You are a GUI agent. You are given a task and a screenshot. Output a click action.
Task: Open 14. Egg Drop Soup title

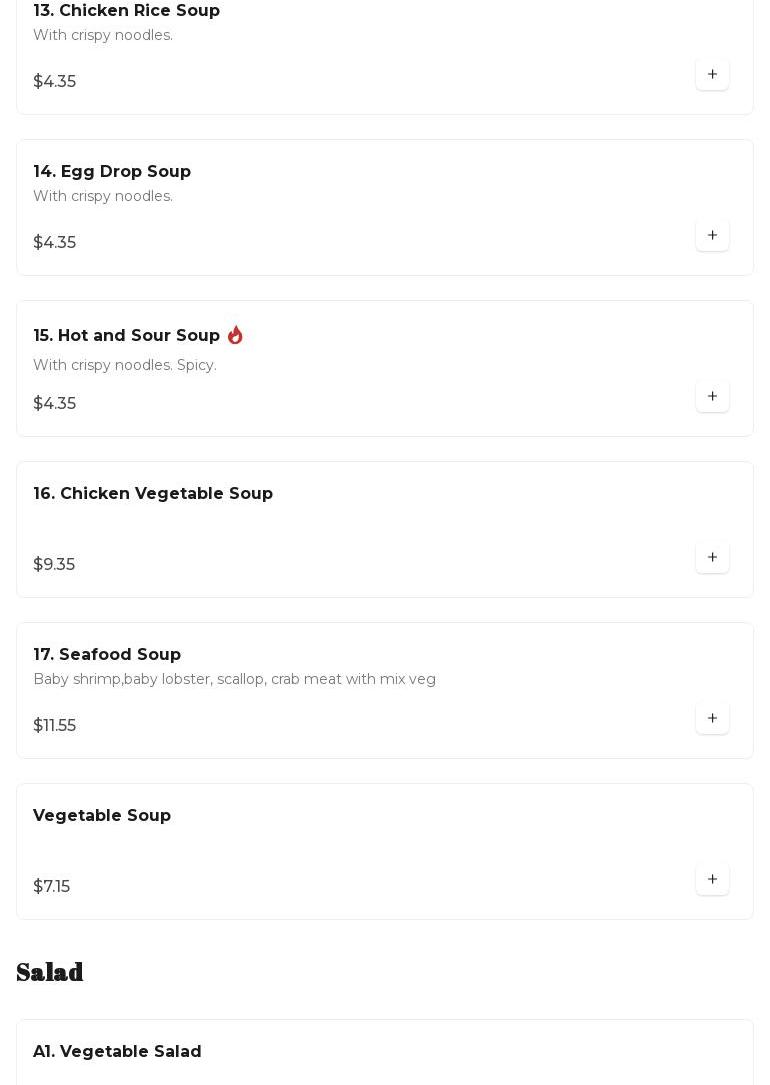112,172
